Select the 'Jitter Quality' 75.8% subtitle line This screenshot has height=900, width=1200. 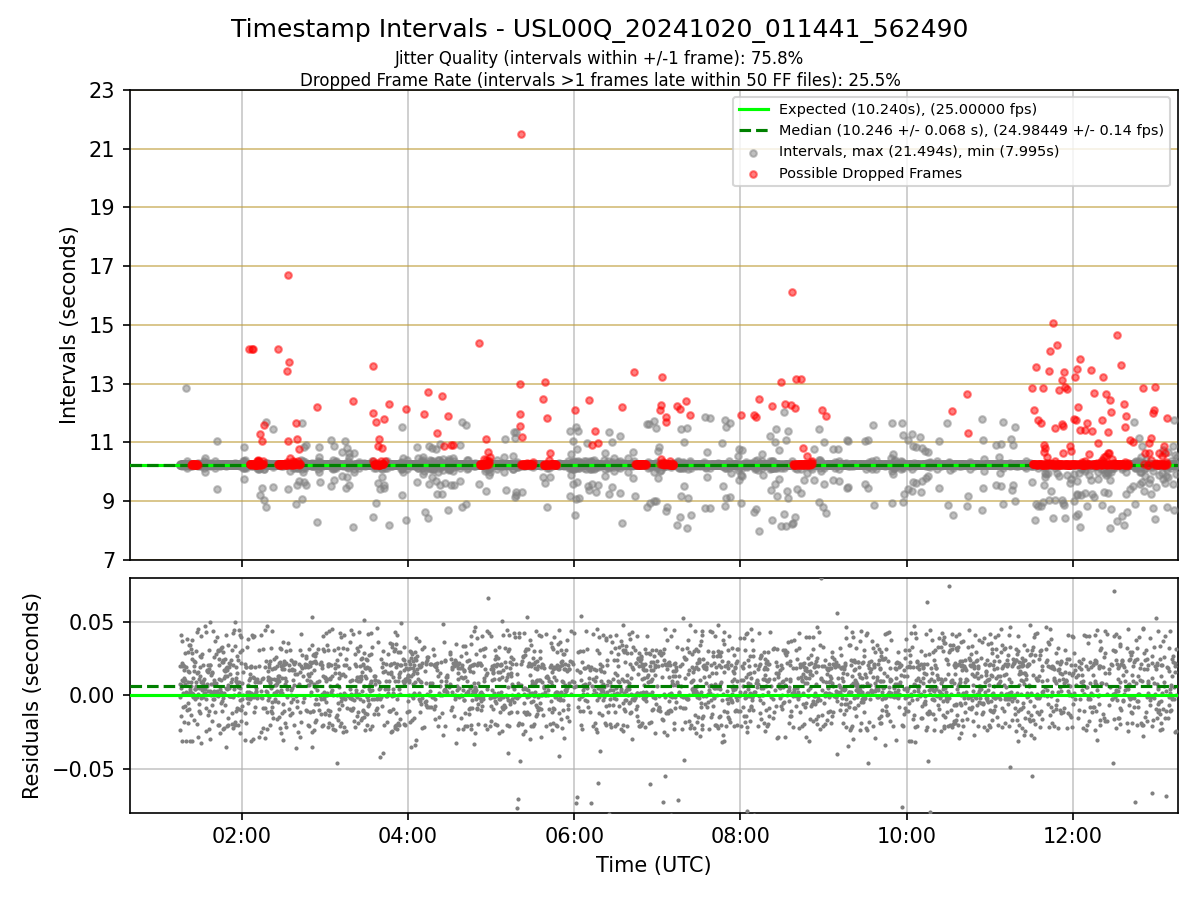tap(599, 58)
